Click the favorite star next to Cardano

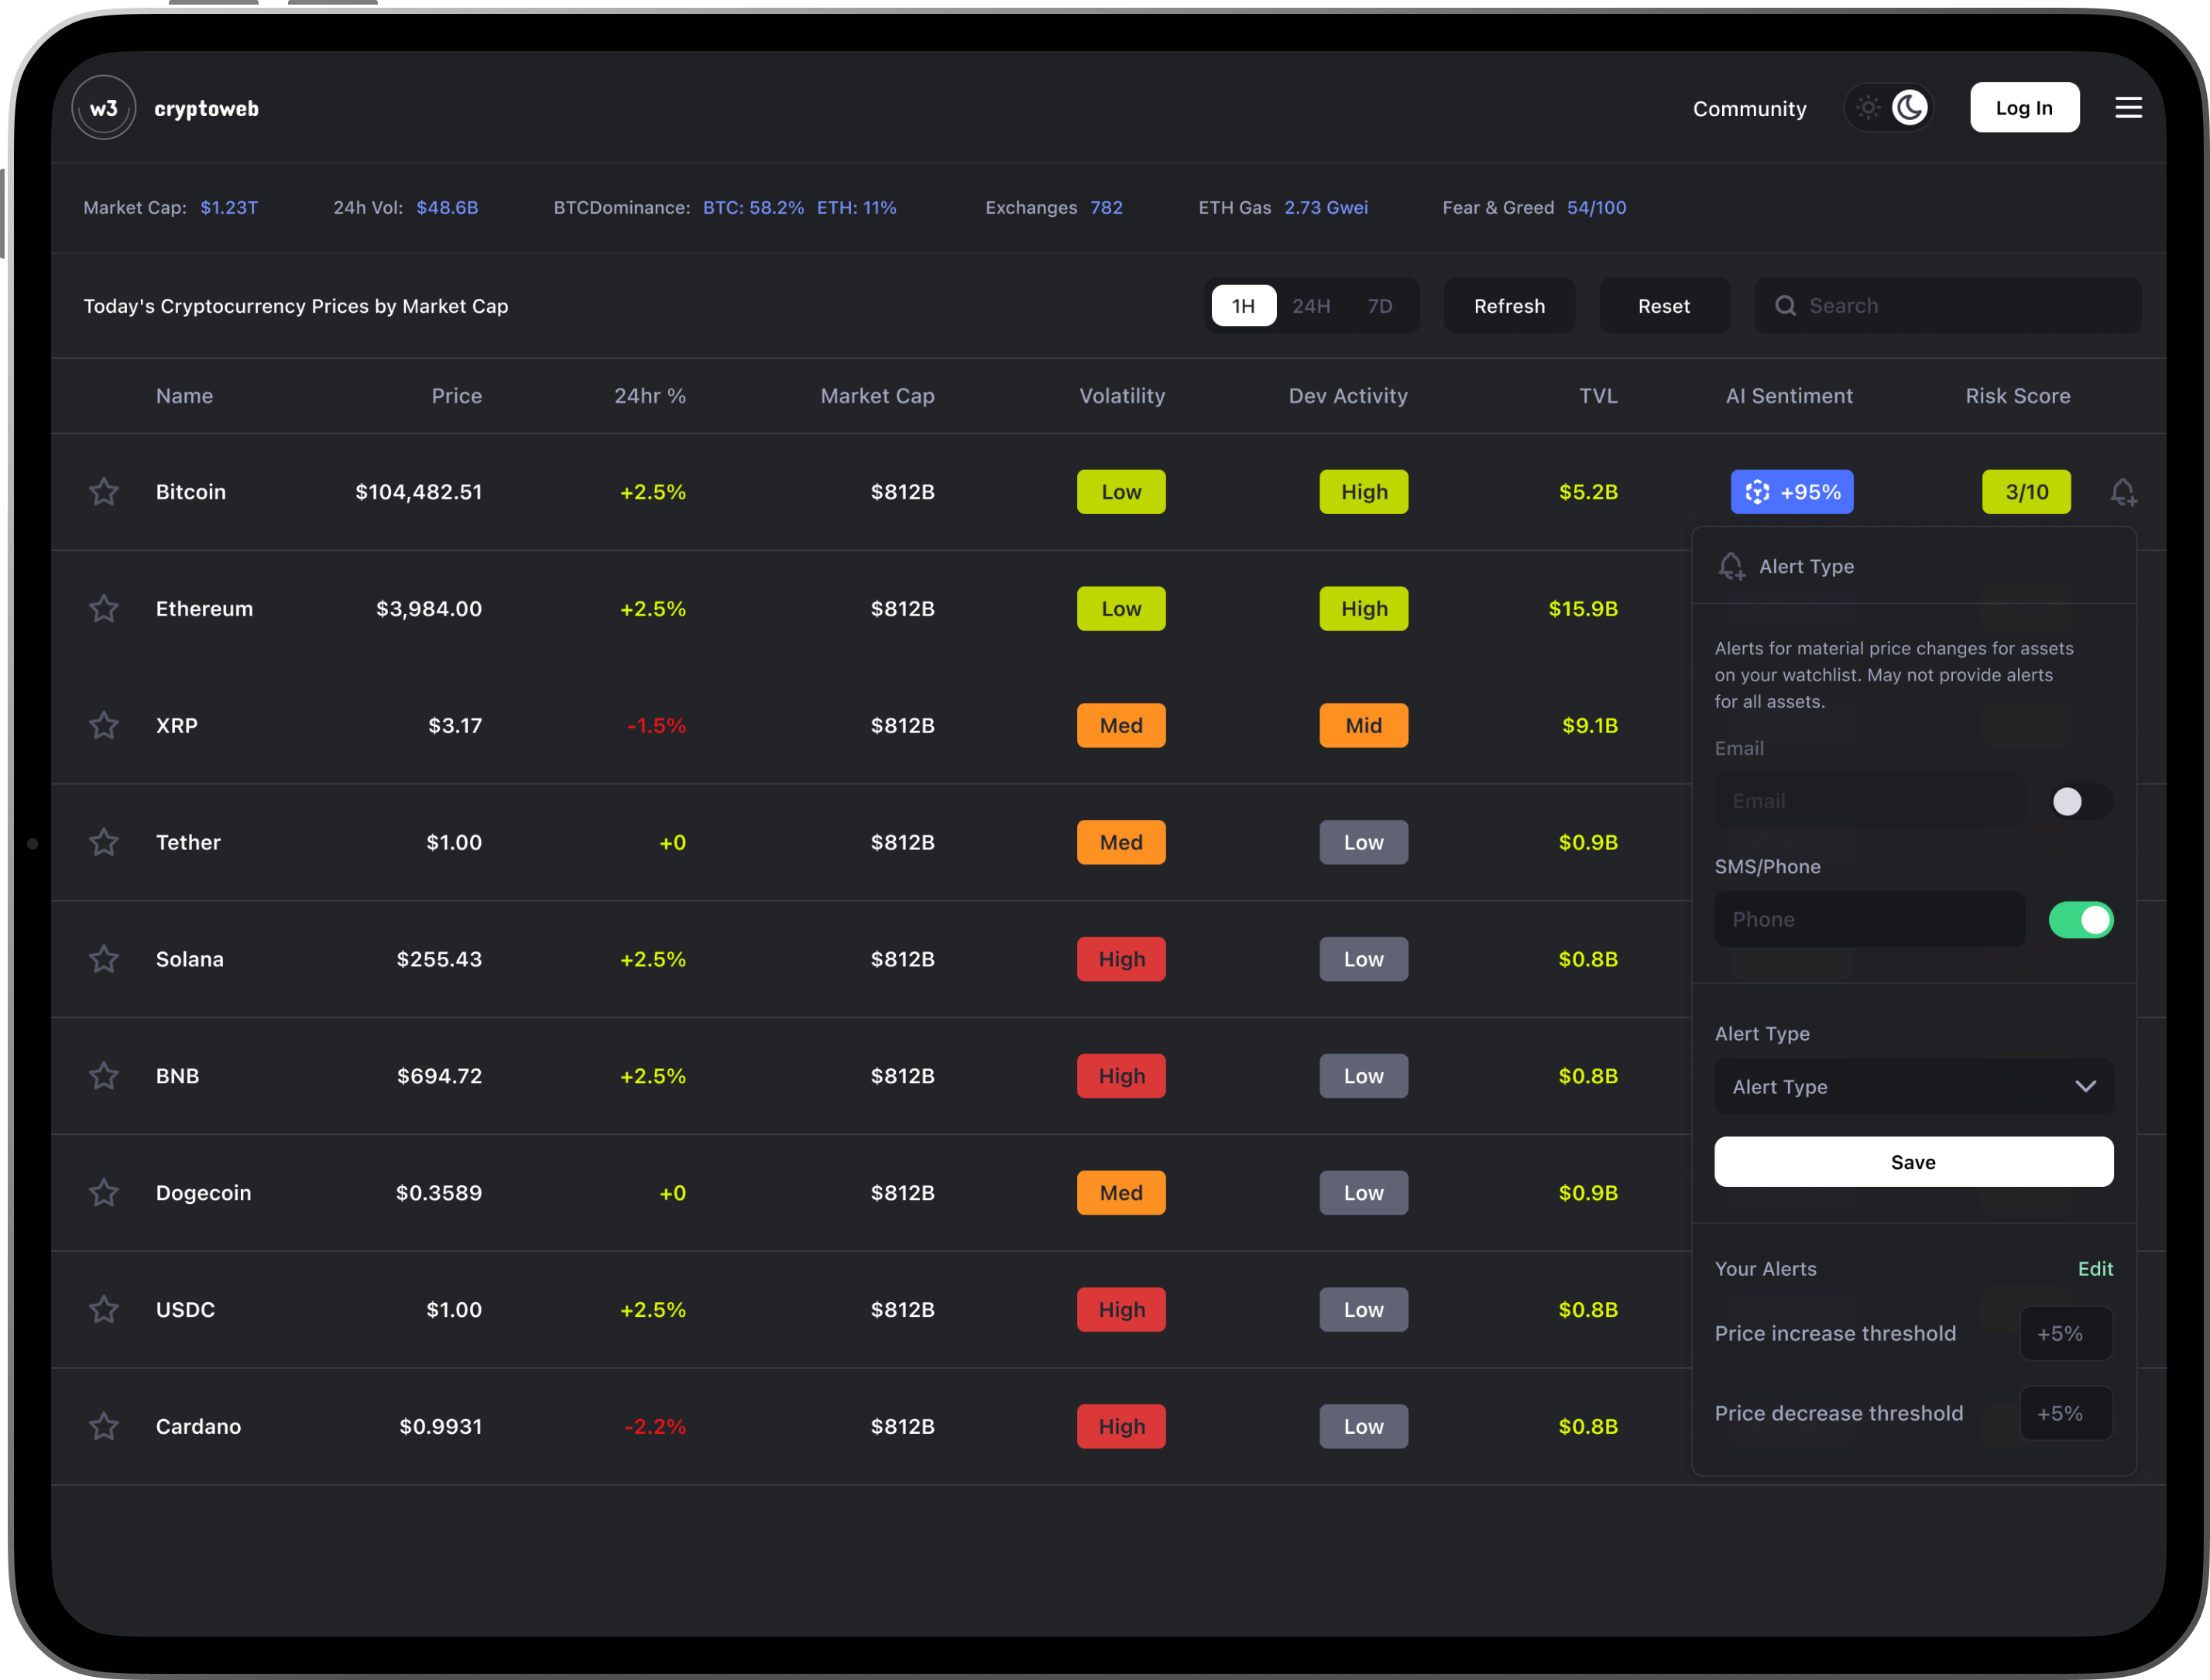104,1426
